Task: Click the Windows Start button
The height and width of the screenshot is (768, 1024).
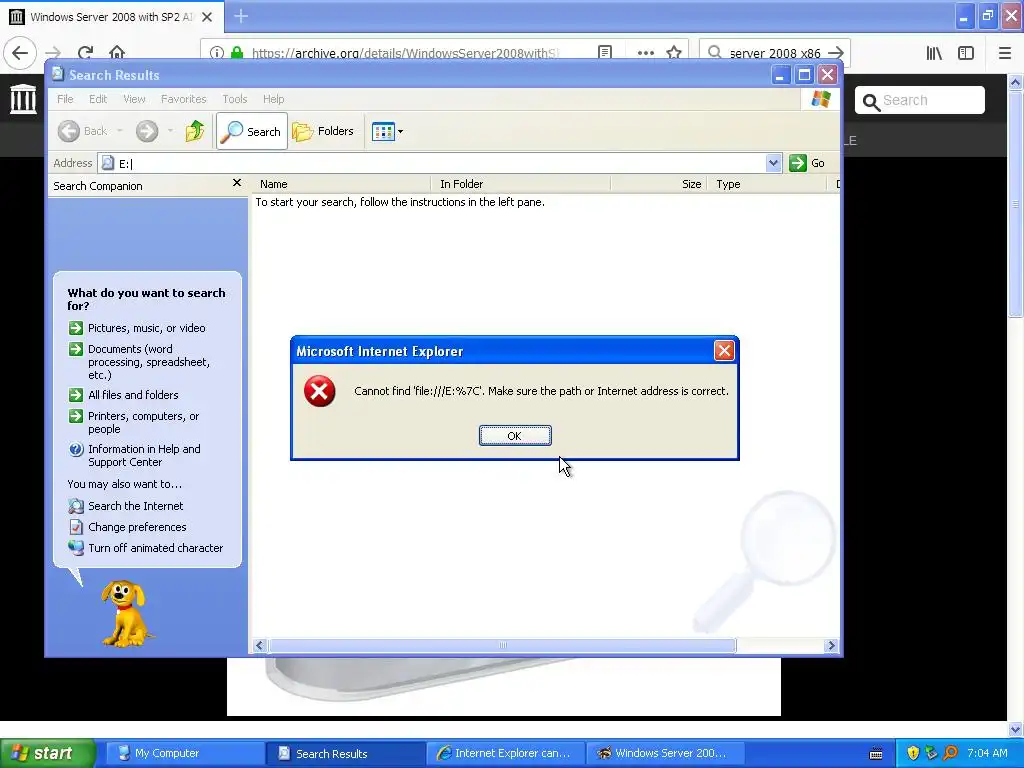Action: coord(47,753)
